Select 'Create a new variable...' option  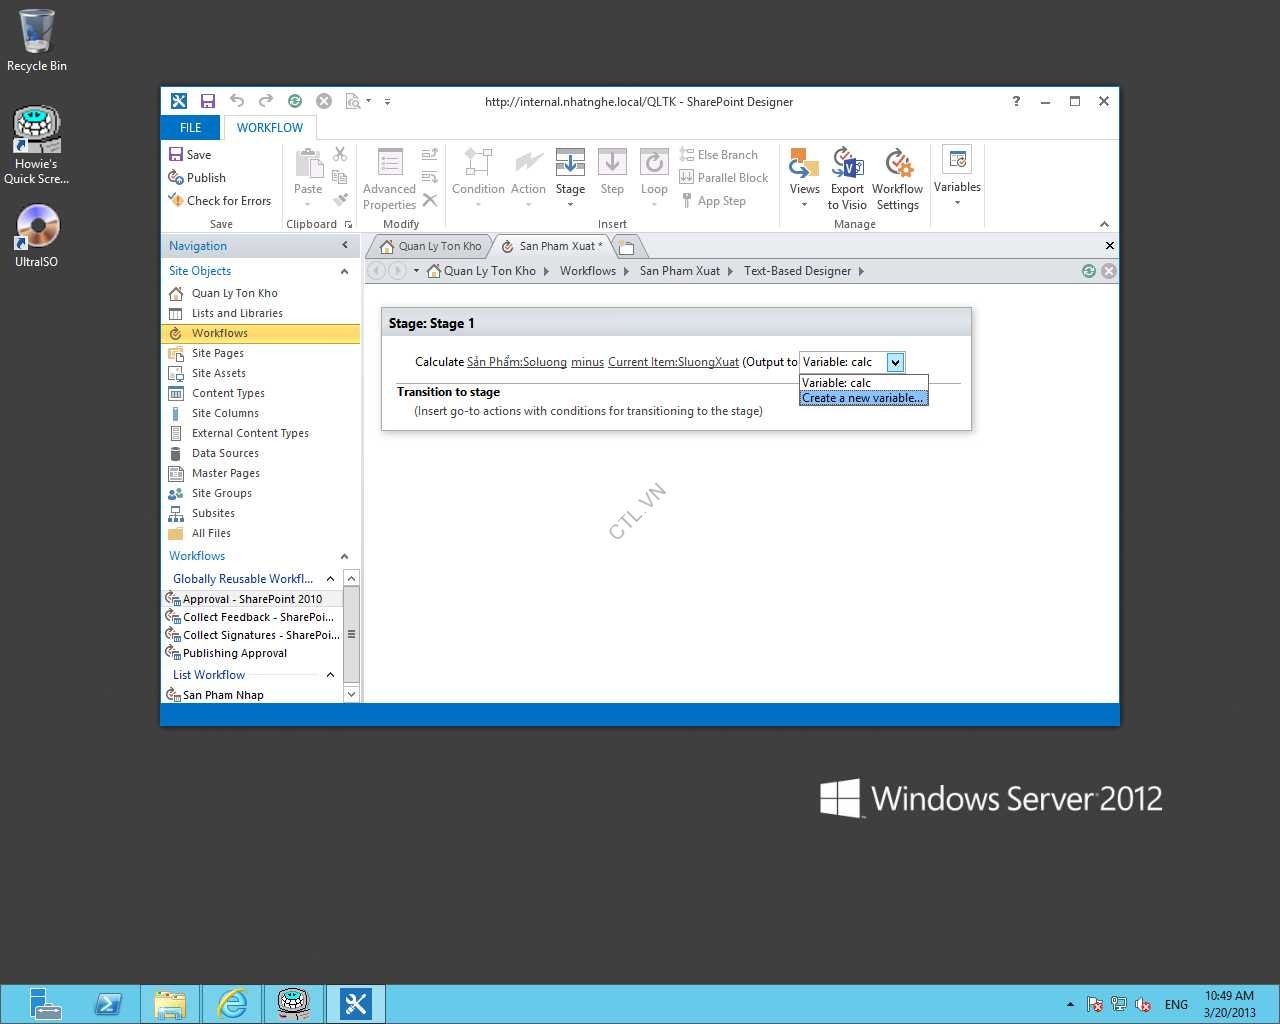point(863,398)
